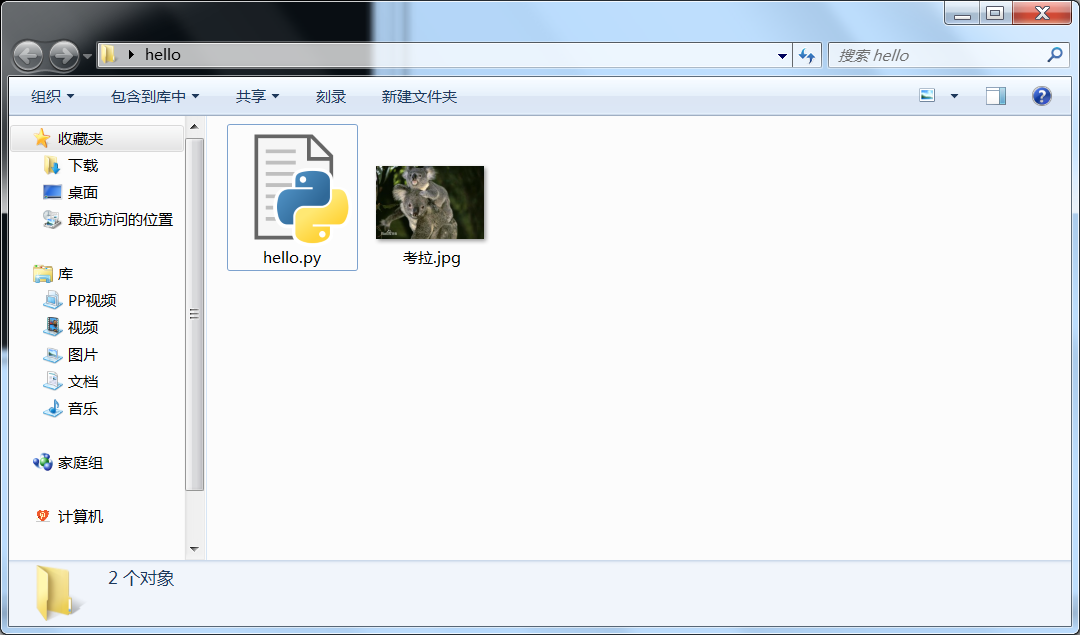This screenshot has width=1080, height=635.
Task: Open 最近访问的位置 in navigation pane
Action: point(120,220)
